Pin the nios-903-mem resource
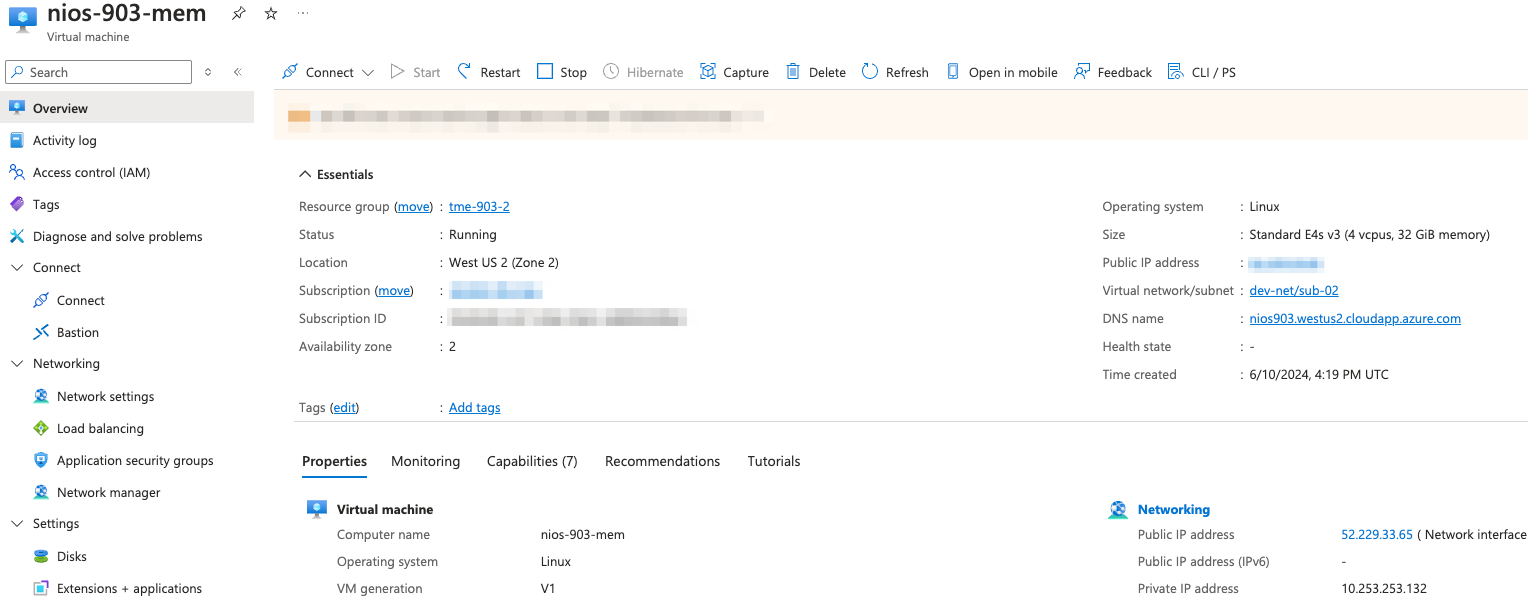Screen dimensions: 1528x607 coord(238,14)
